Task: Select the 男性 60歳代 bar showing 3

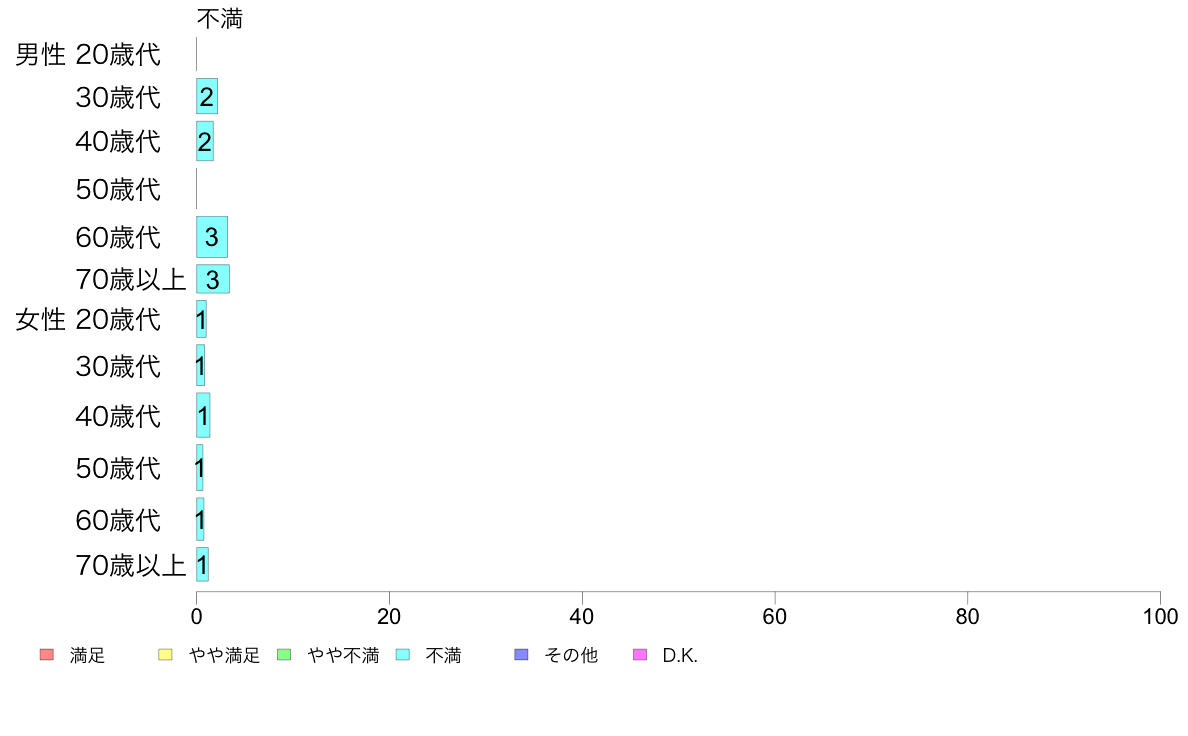Action: pos(211,237)
